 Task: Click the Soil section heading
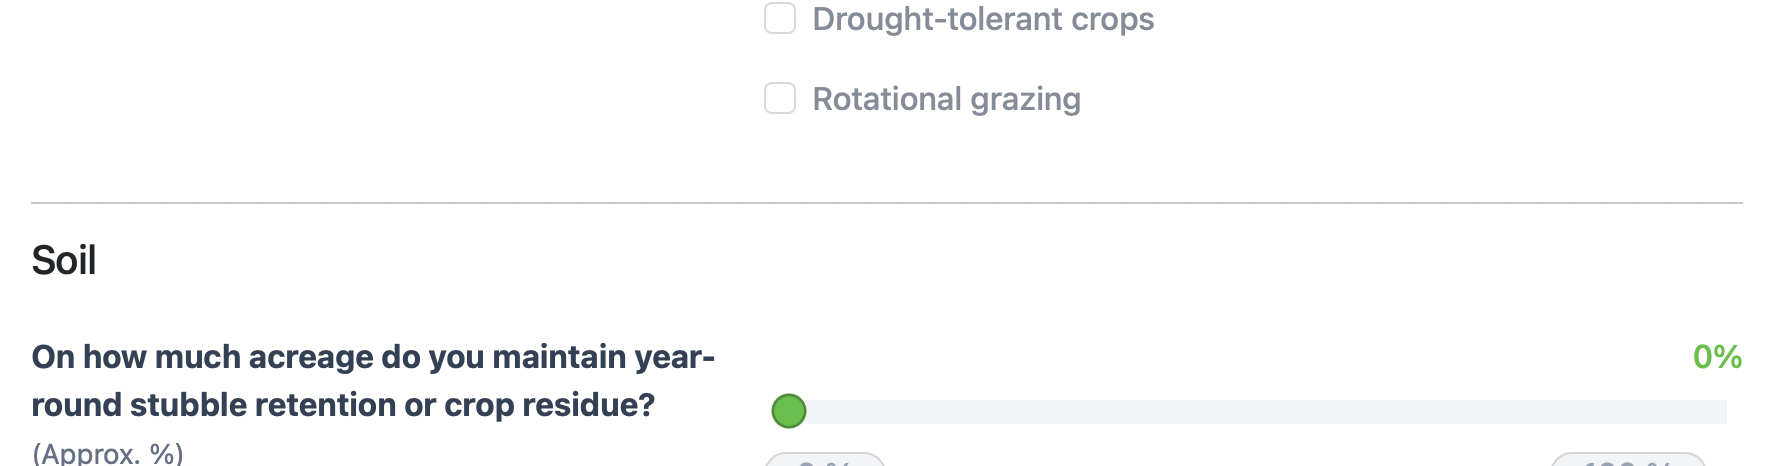click(x=64, y=260)
